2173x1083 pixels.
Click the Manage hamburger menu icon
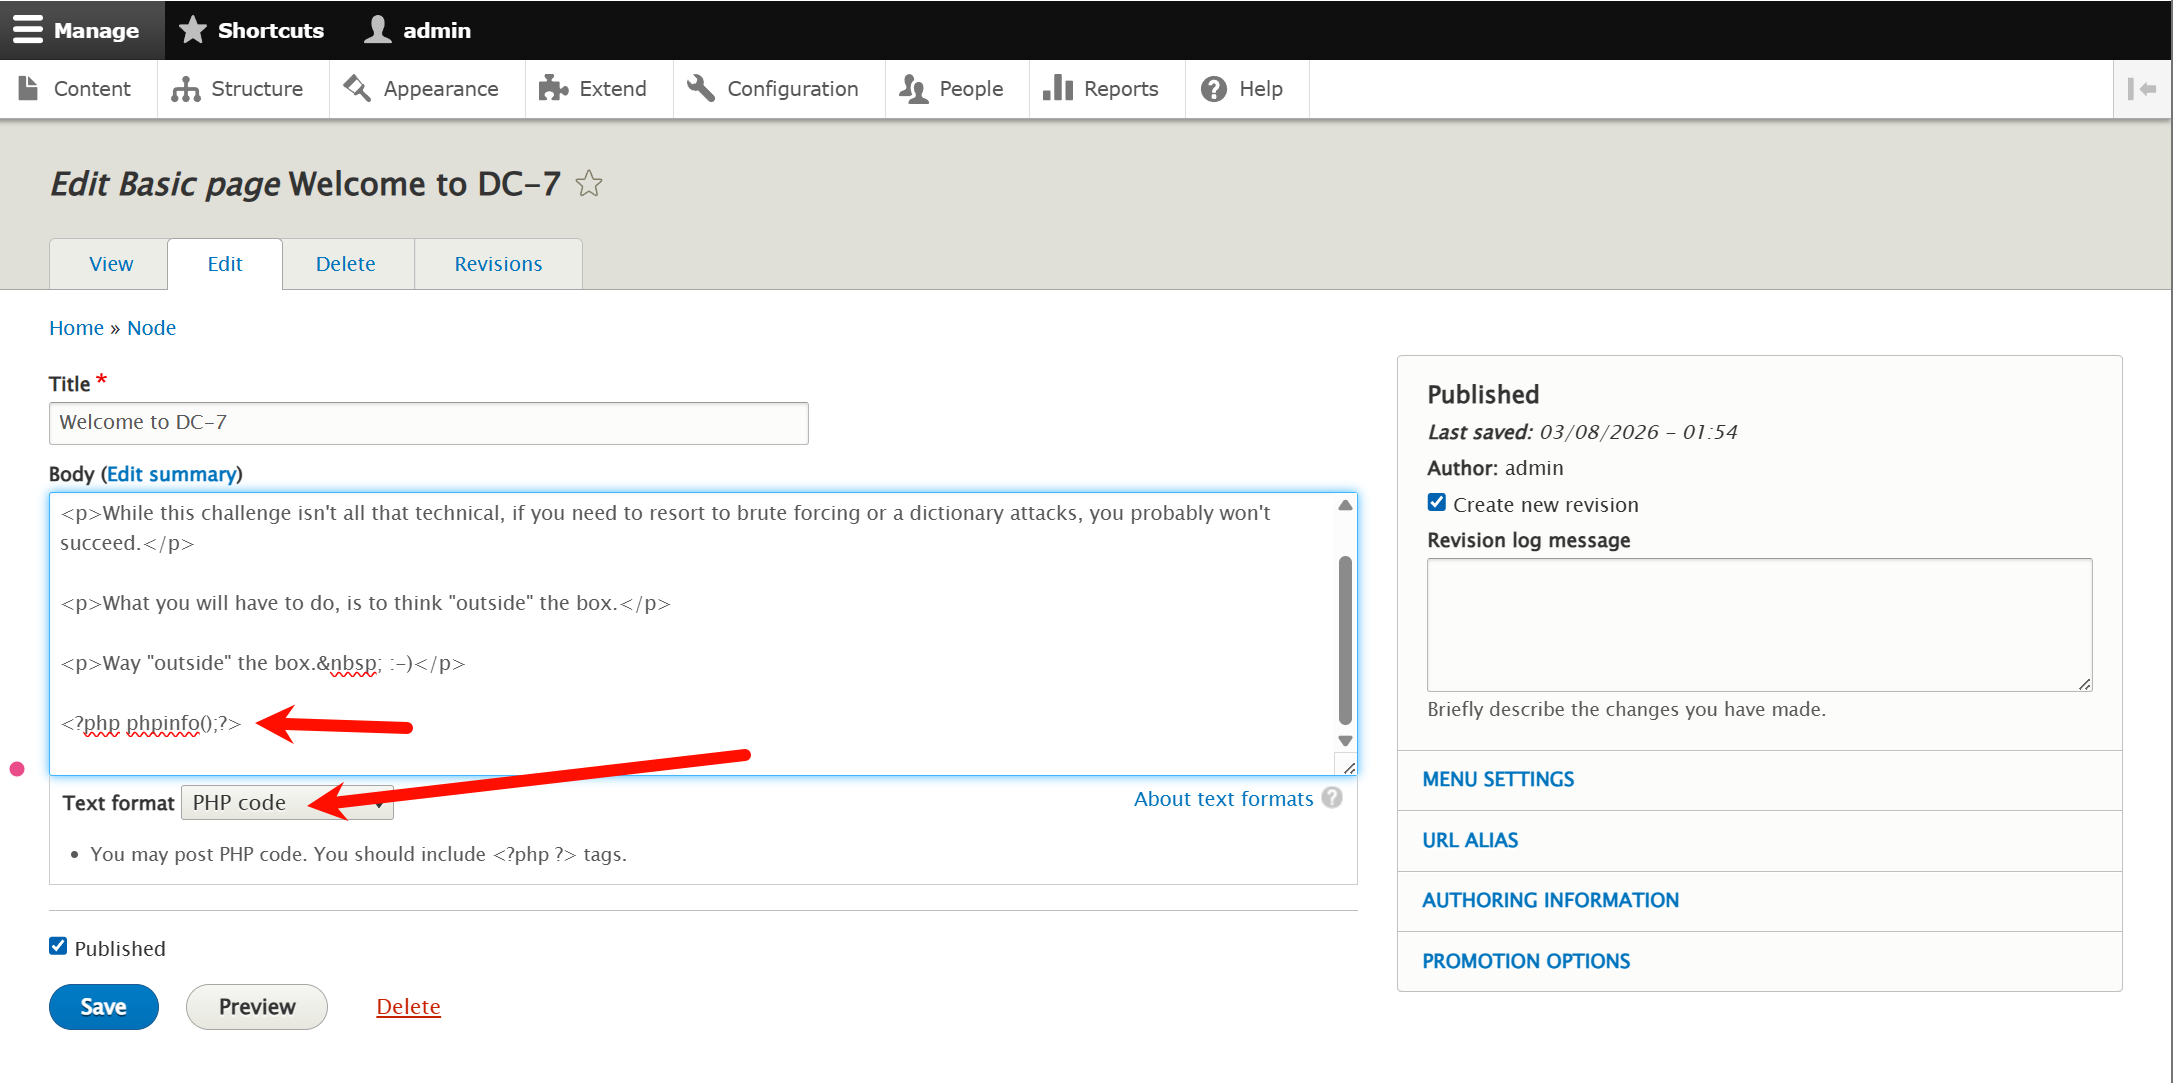tap(27, 30)
